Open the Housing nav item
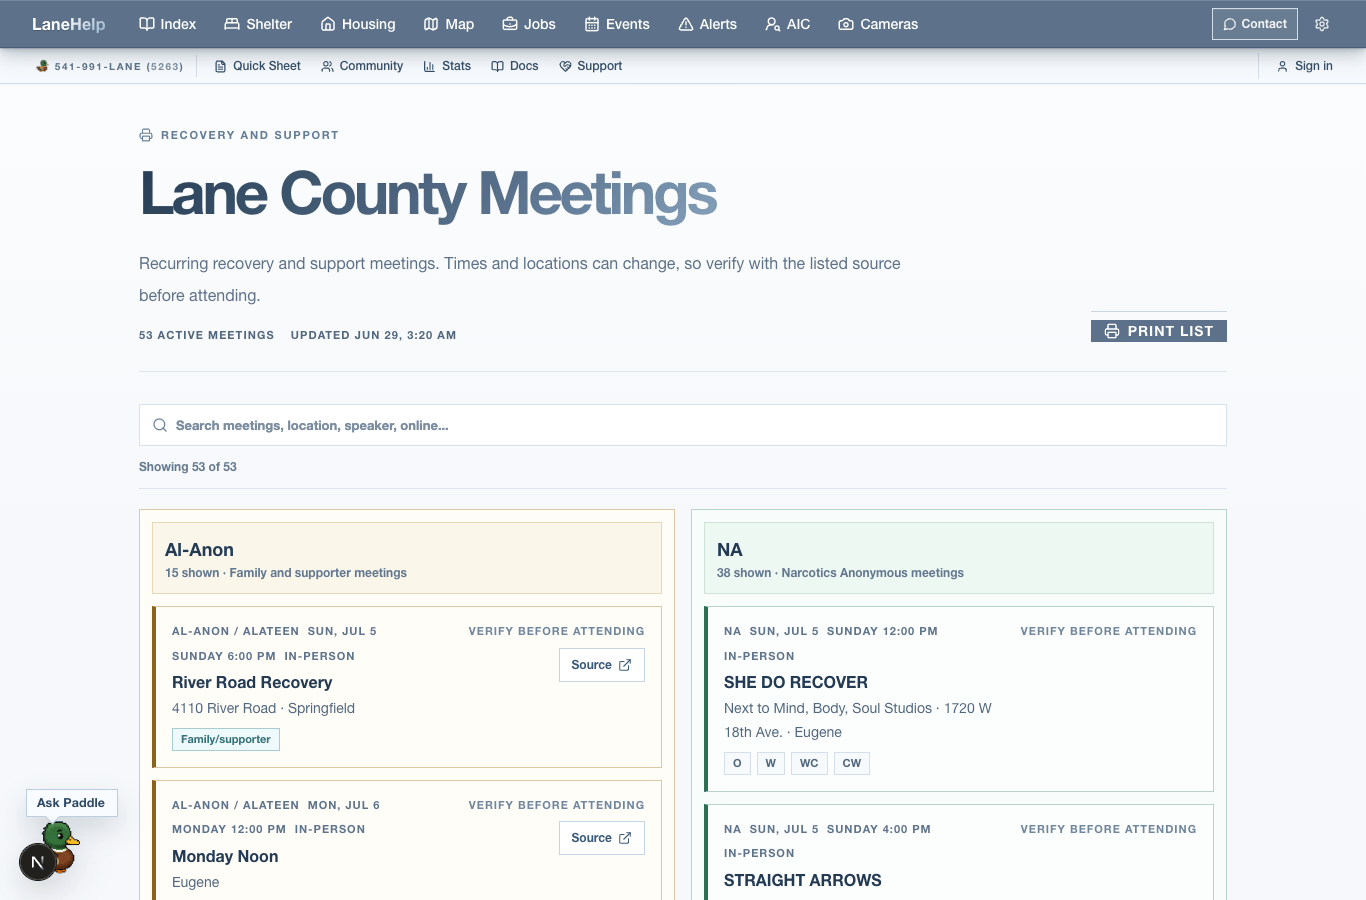Image resolution: width=1366 pixels, height=900 pixels. pos(358,24)
